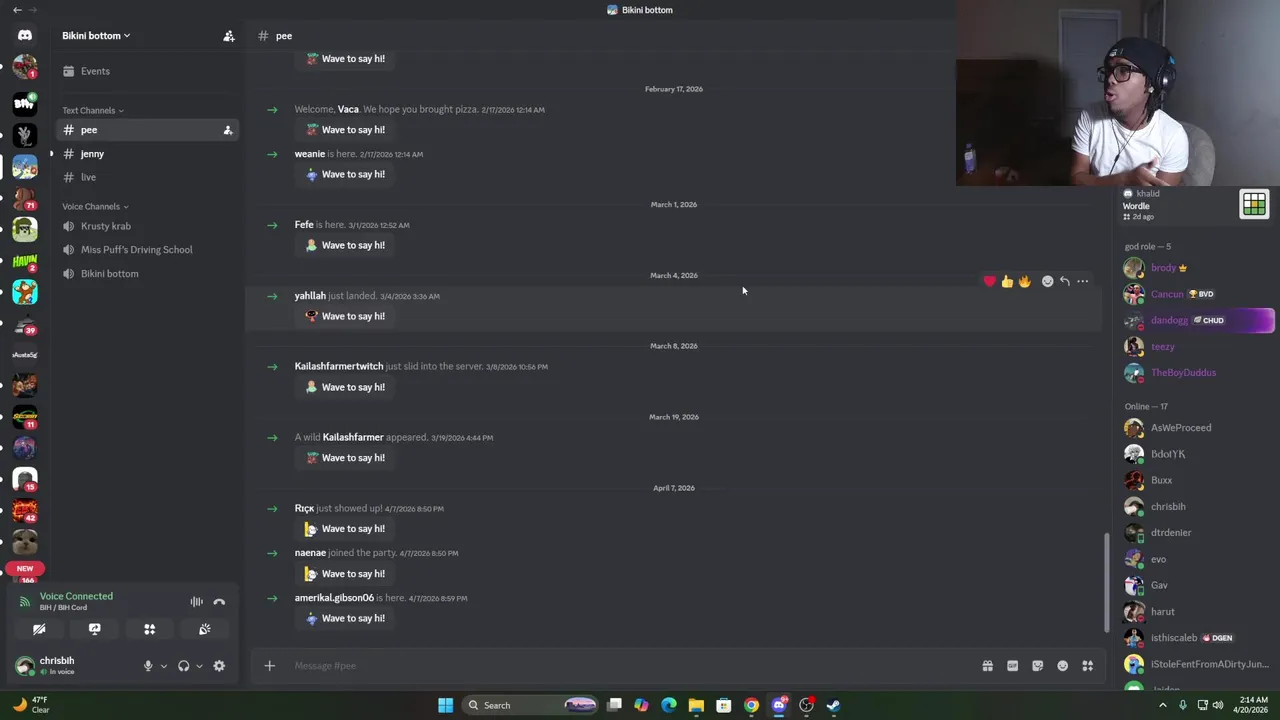Reply to yahllah's join message
The image size is (1280, 720).
coord(1065,282)
